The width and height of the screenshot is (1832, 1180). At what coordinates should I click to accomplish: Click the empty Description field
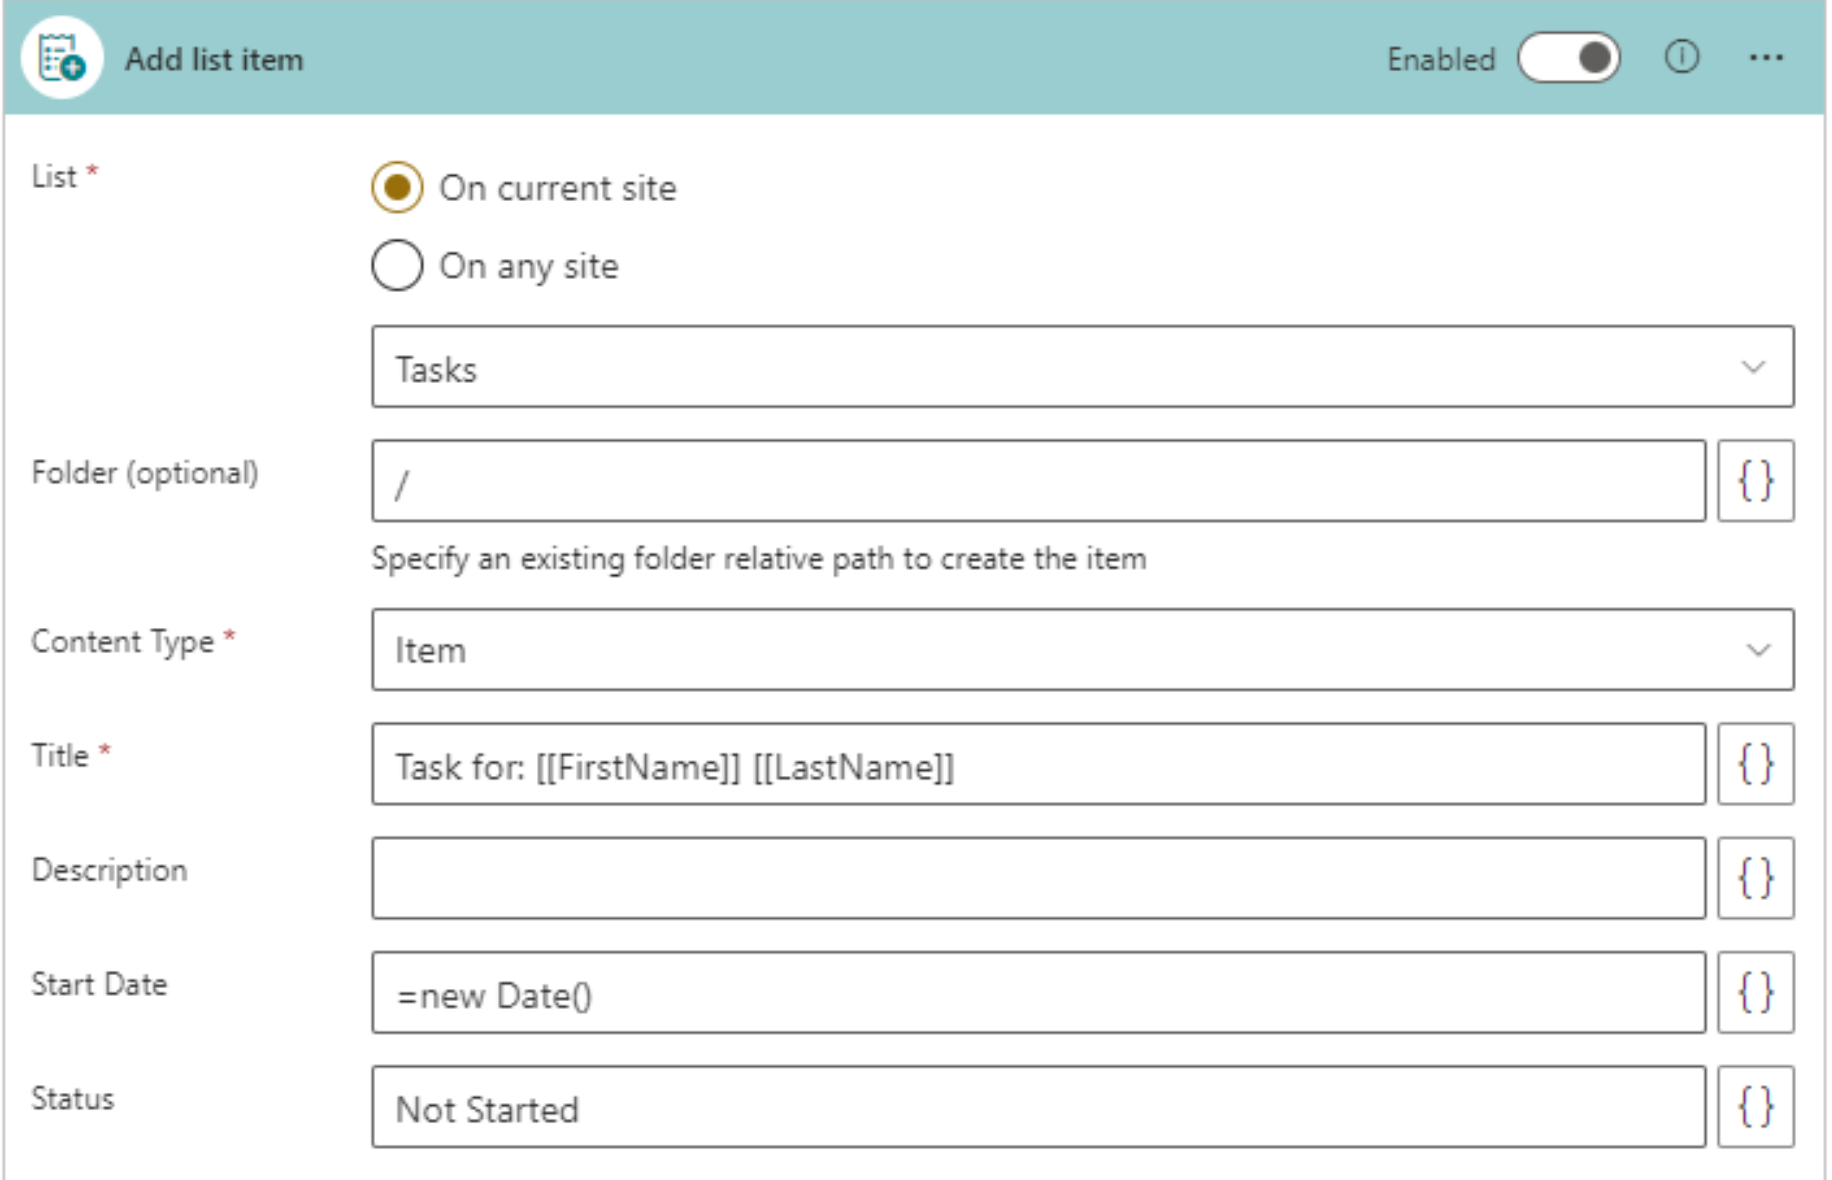pyautogui.click(x=1038, y=879)
